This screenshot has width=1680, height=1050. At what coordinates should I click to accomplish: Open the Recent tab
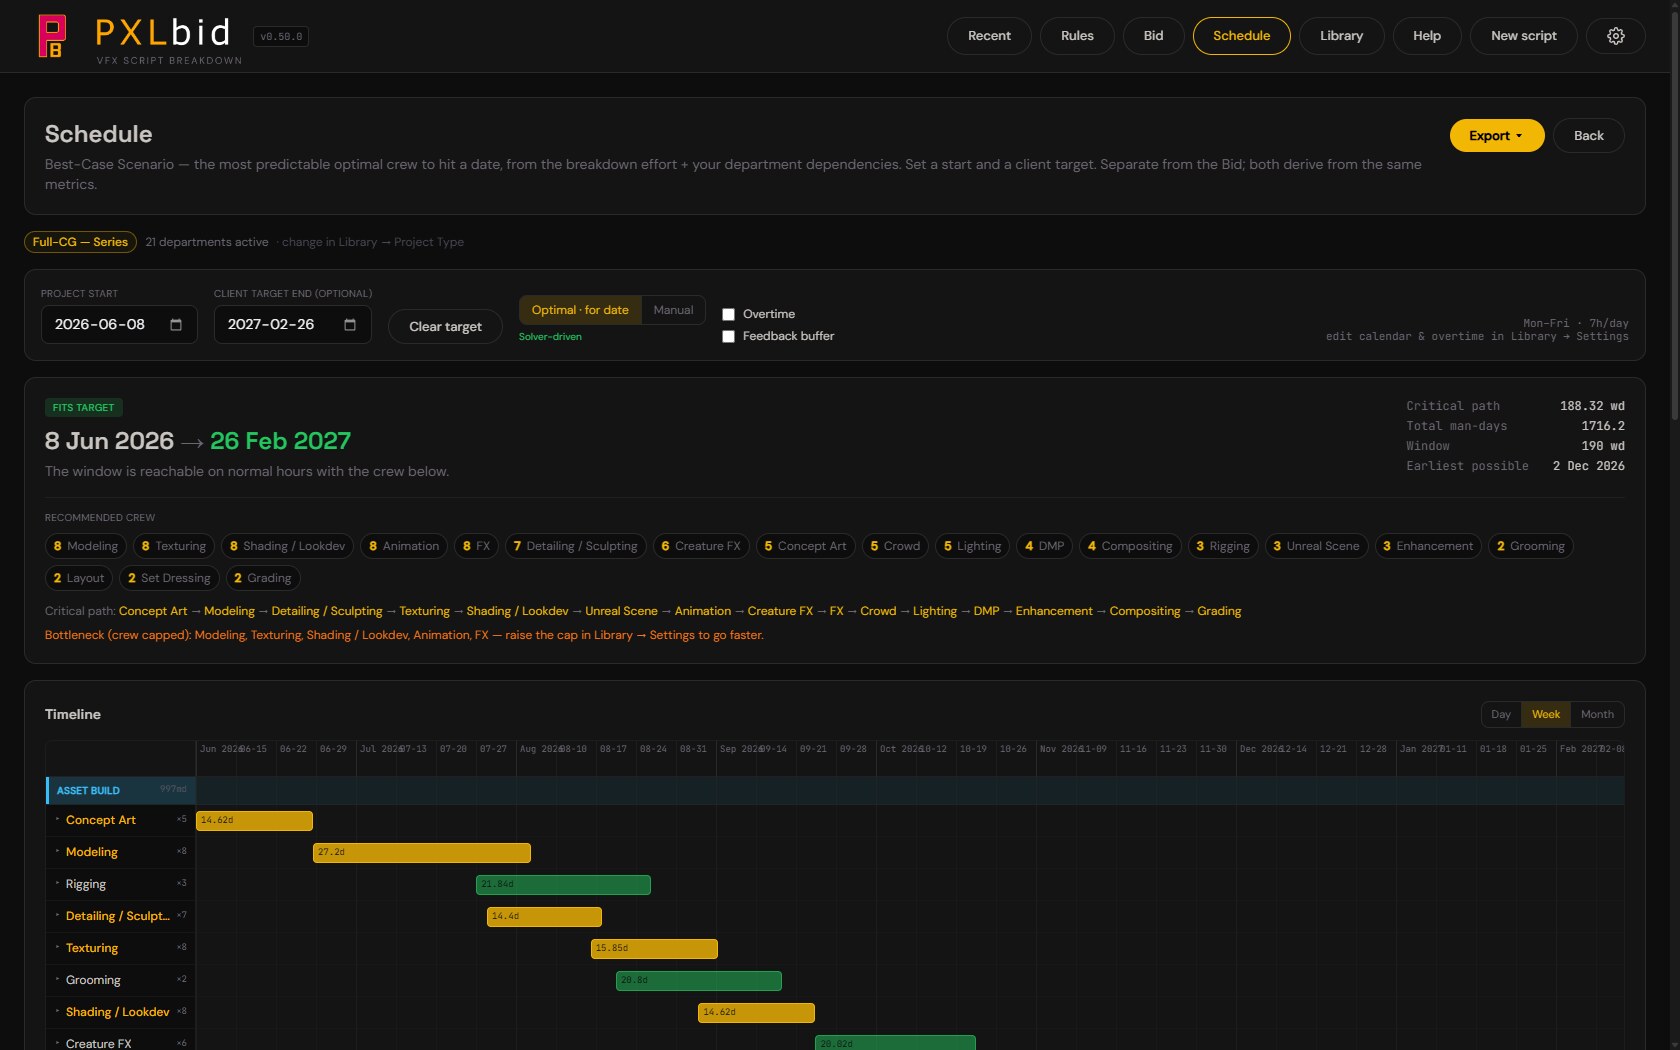click(x=989, y=36)
